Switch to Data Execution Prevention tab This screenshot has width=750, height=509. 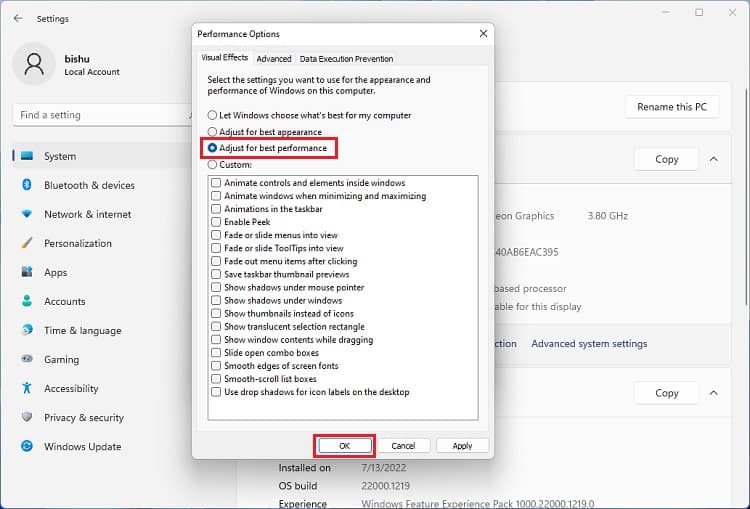pyautogui.click(x=346, y=59)
